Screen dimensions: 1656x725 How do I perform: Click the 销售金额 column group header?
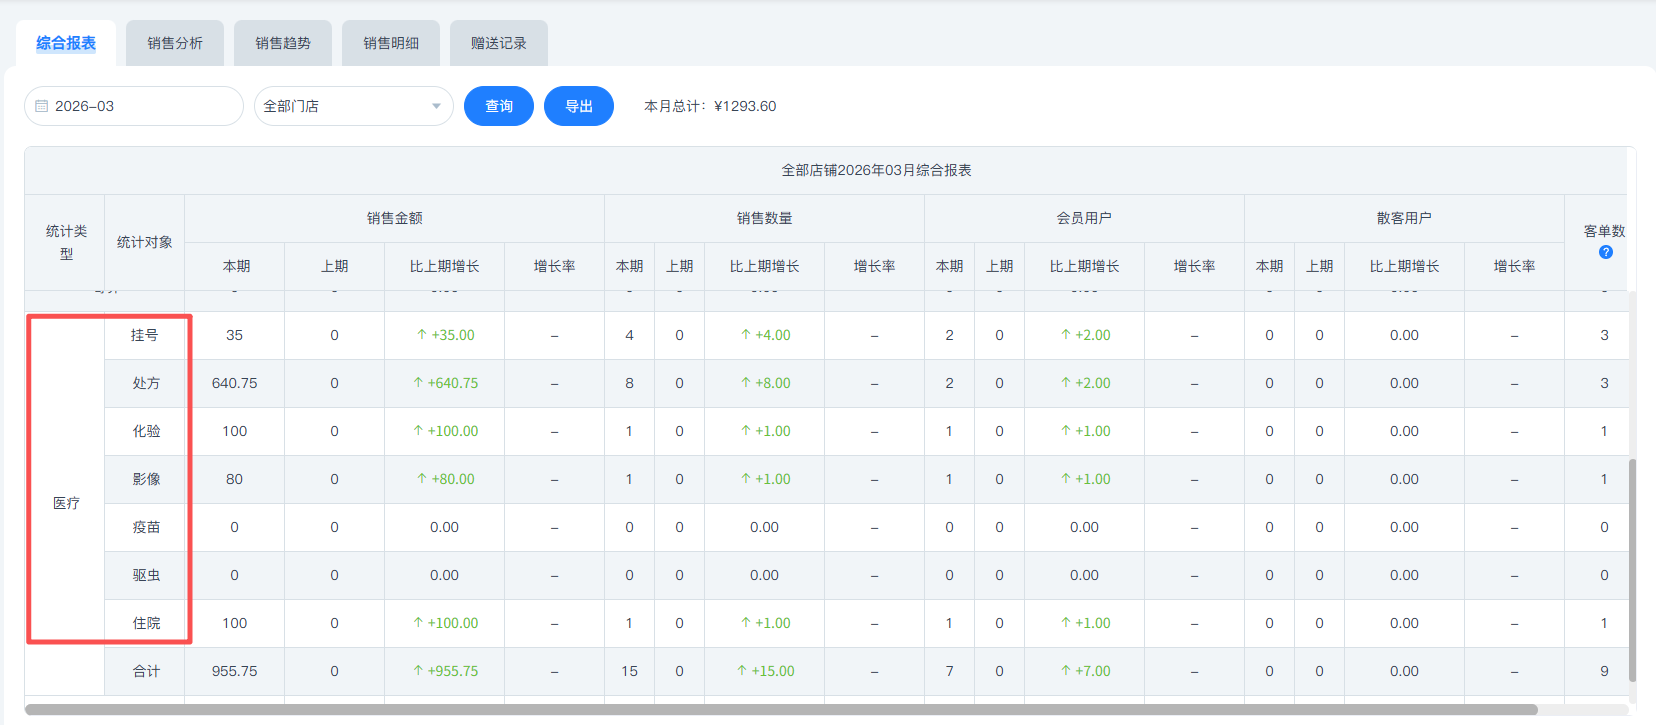(394, 218)
